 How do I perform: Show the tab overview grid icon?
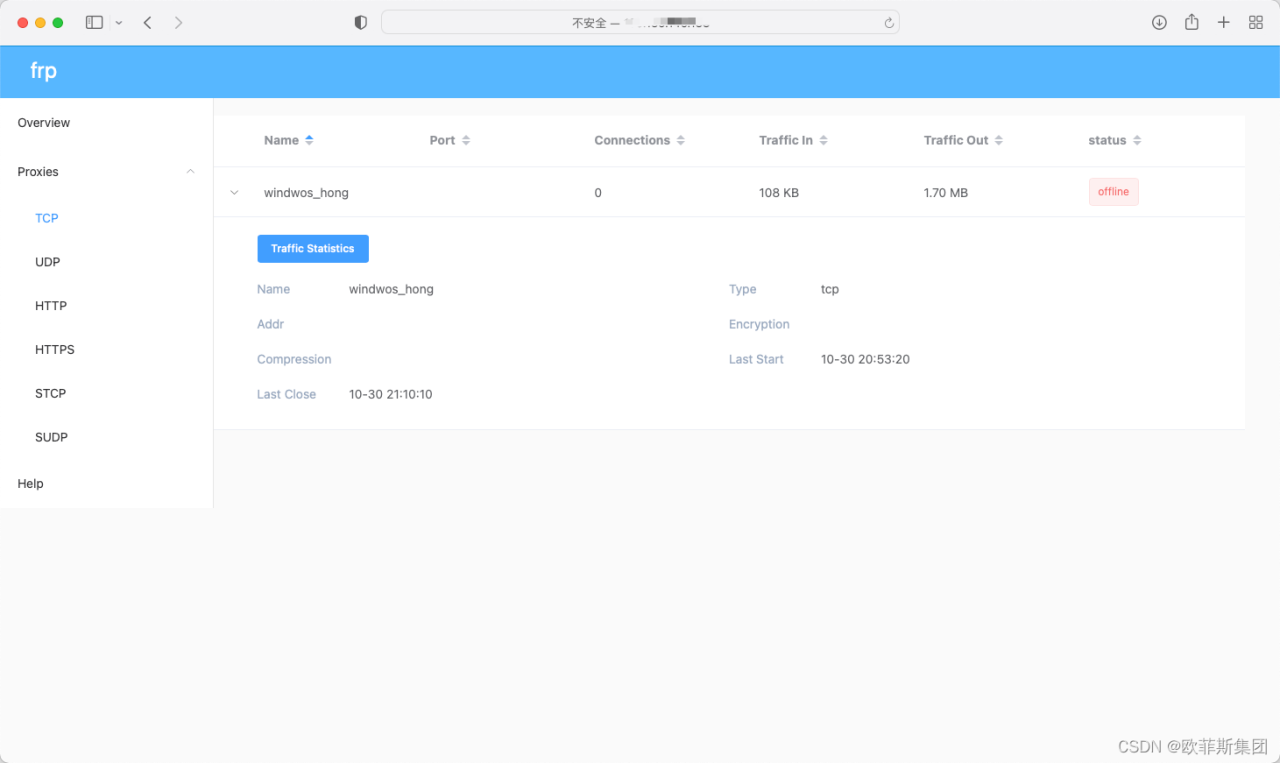point(1256,22)
